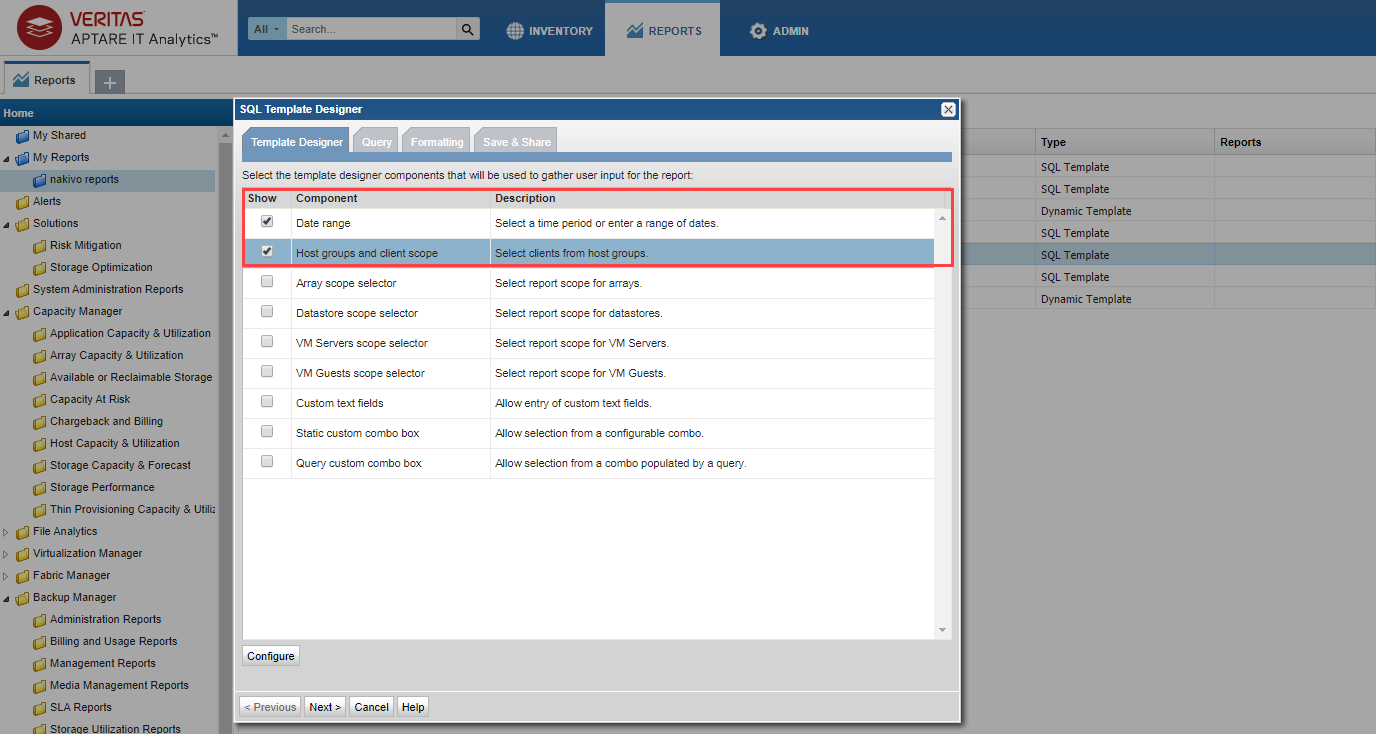1376x734 pixels.
Task: Expand the File Analytics tree node
Action: (x=6, y=532)
